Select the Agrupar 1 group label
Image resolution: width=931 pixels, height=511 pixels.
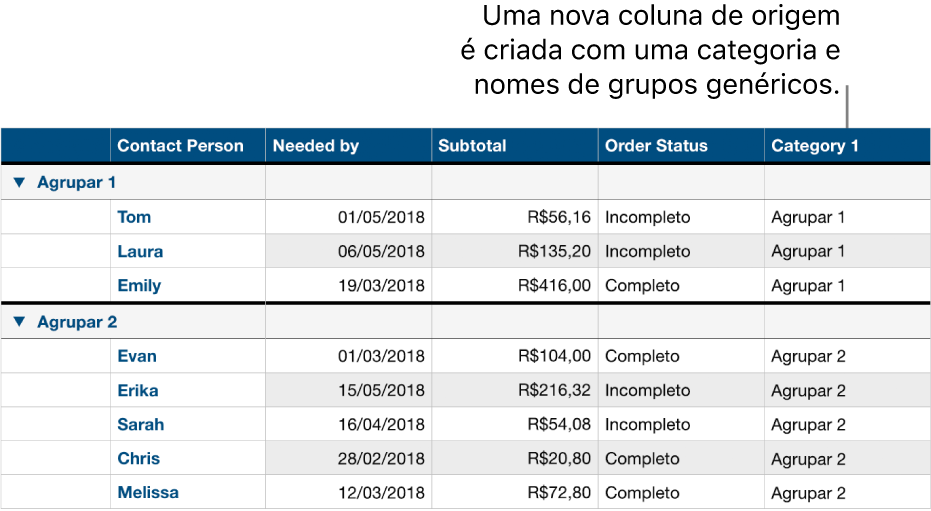point(77,183)
